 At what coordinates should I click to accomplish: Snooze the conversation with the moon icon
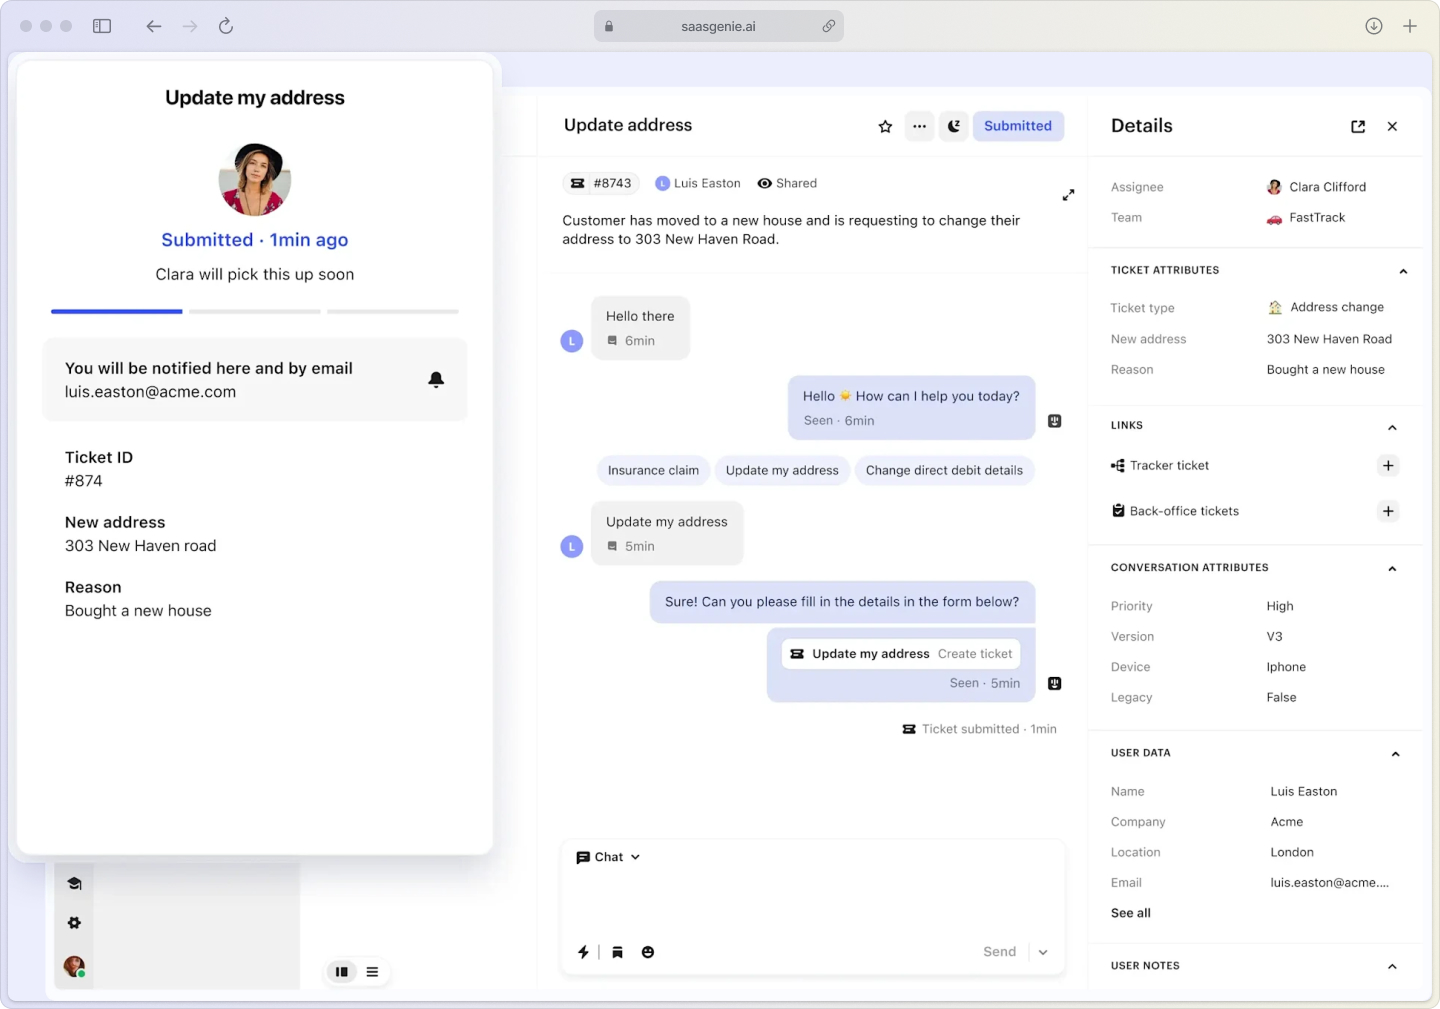[x=953, y=126]
